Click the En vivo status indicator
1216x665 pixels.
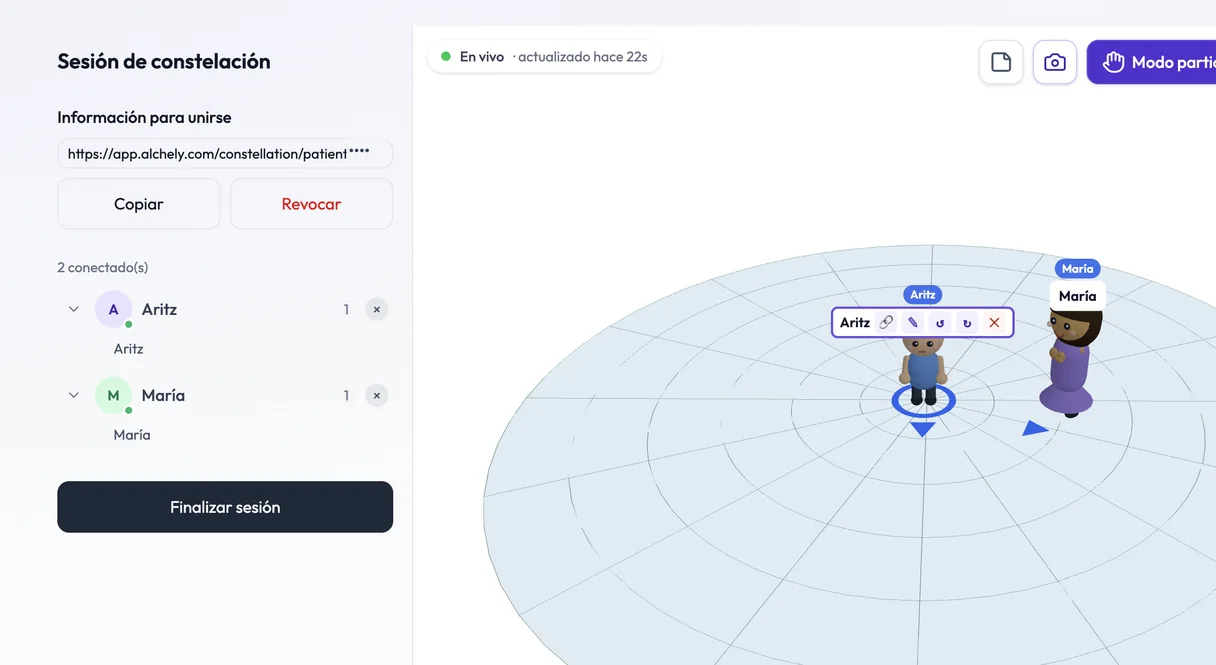[544, 57]
